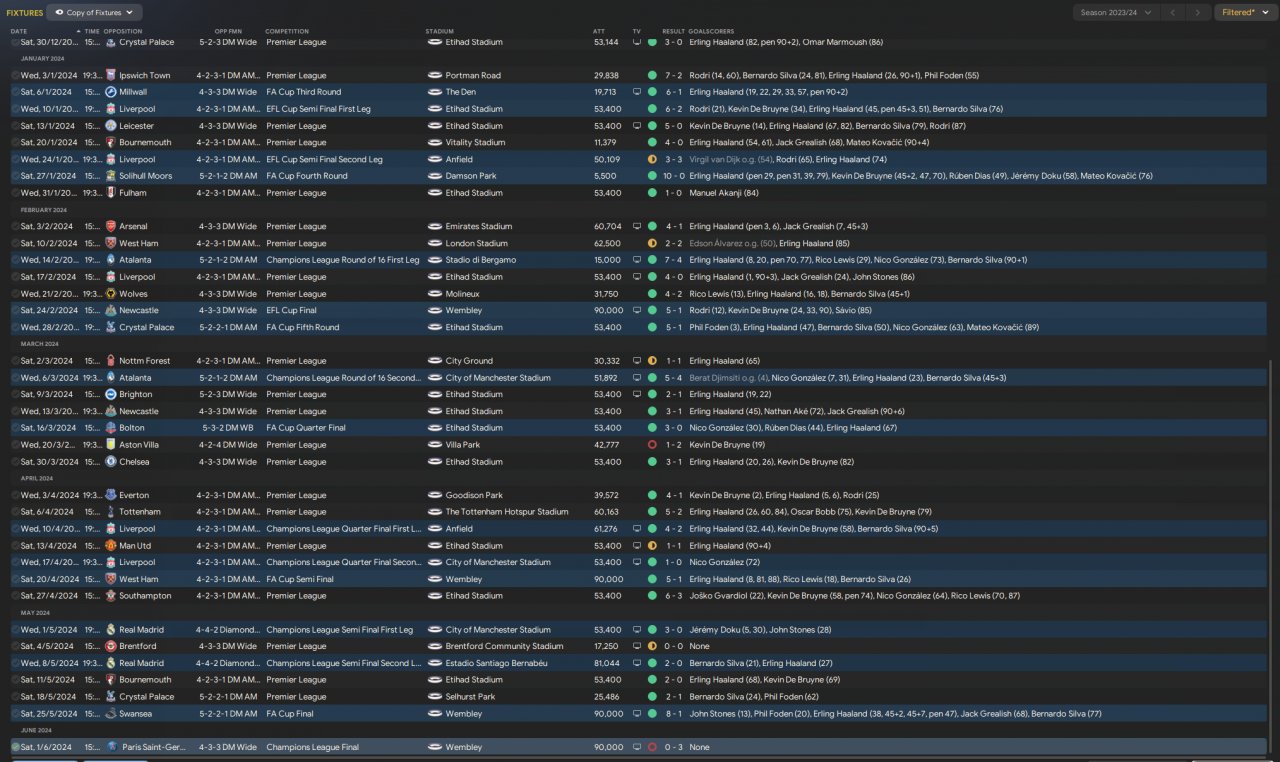The width and height of the screenshot is (1280, 762).
Task: Click the TV icon on the Millwall fixture
Action: [637, 92]
